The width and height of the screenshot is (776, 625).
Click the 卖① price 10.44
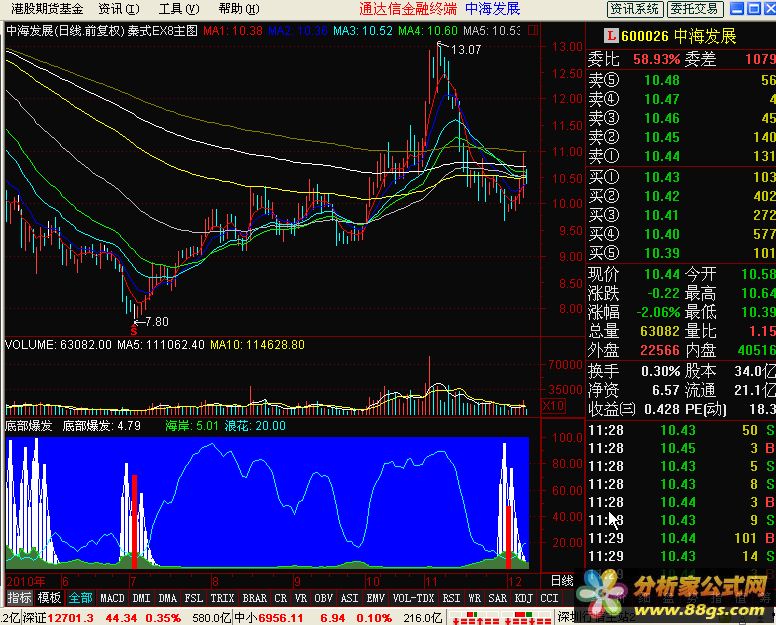click(x=662, y=156)
